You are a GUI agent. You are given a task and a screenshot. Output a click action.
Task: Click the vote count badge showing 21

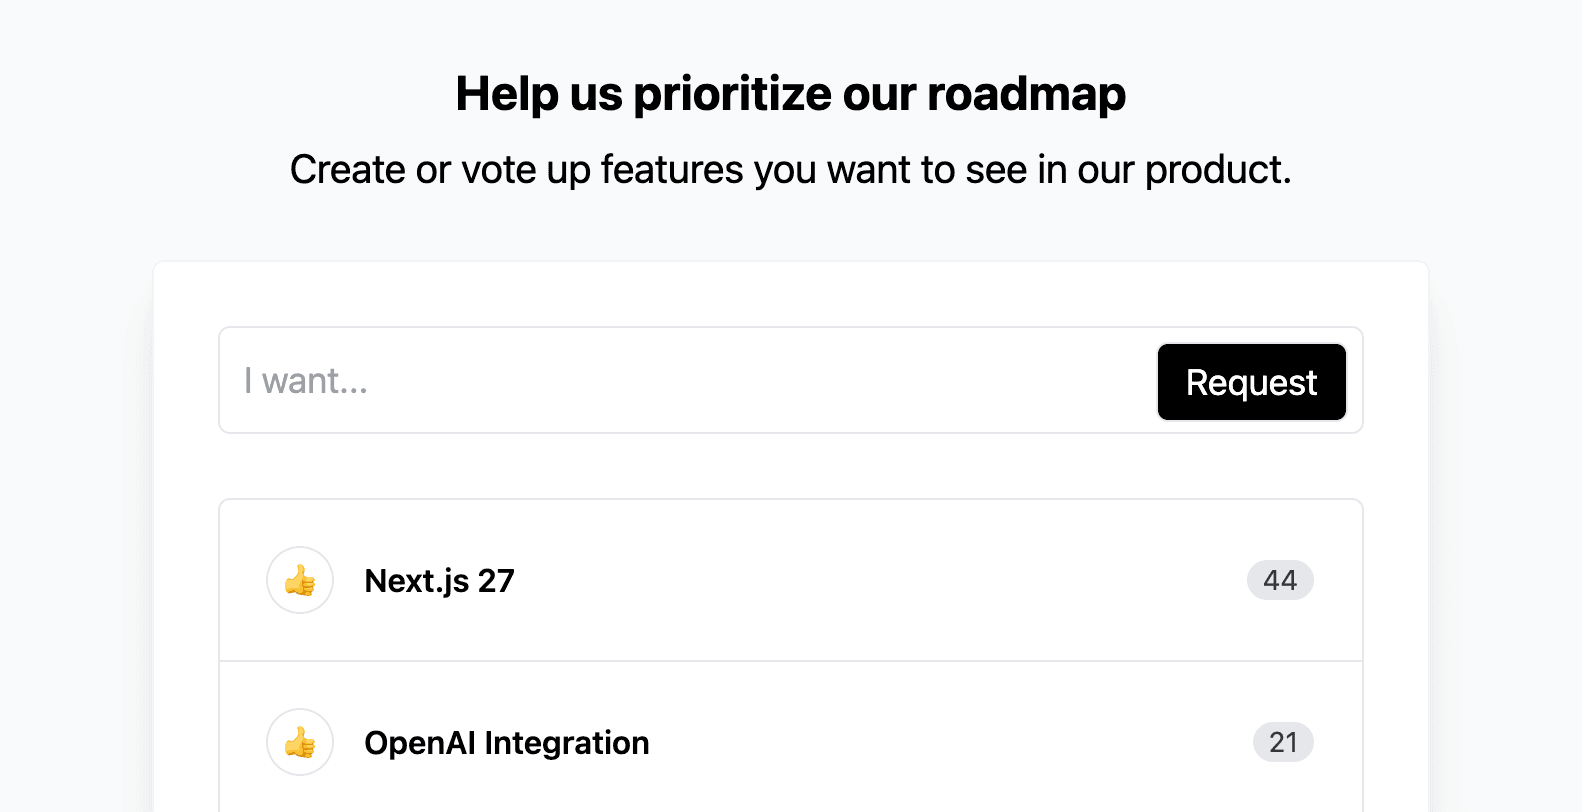tap(1283, 742)
